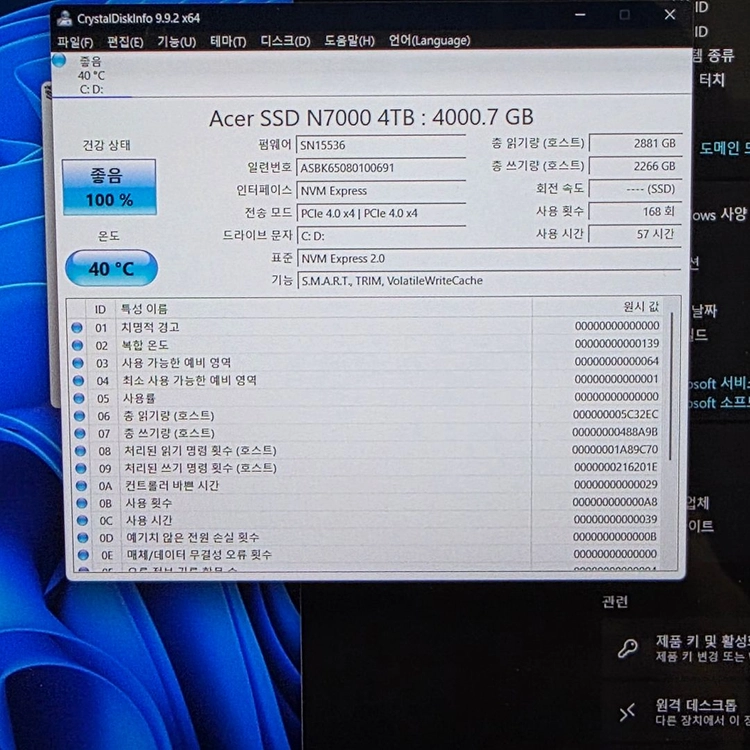
Task: Click status dot of row 0C 사용 시간
Action: click(82, 520)
